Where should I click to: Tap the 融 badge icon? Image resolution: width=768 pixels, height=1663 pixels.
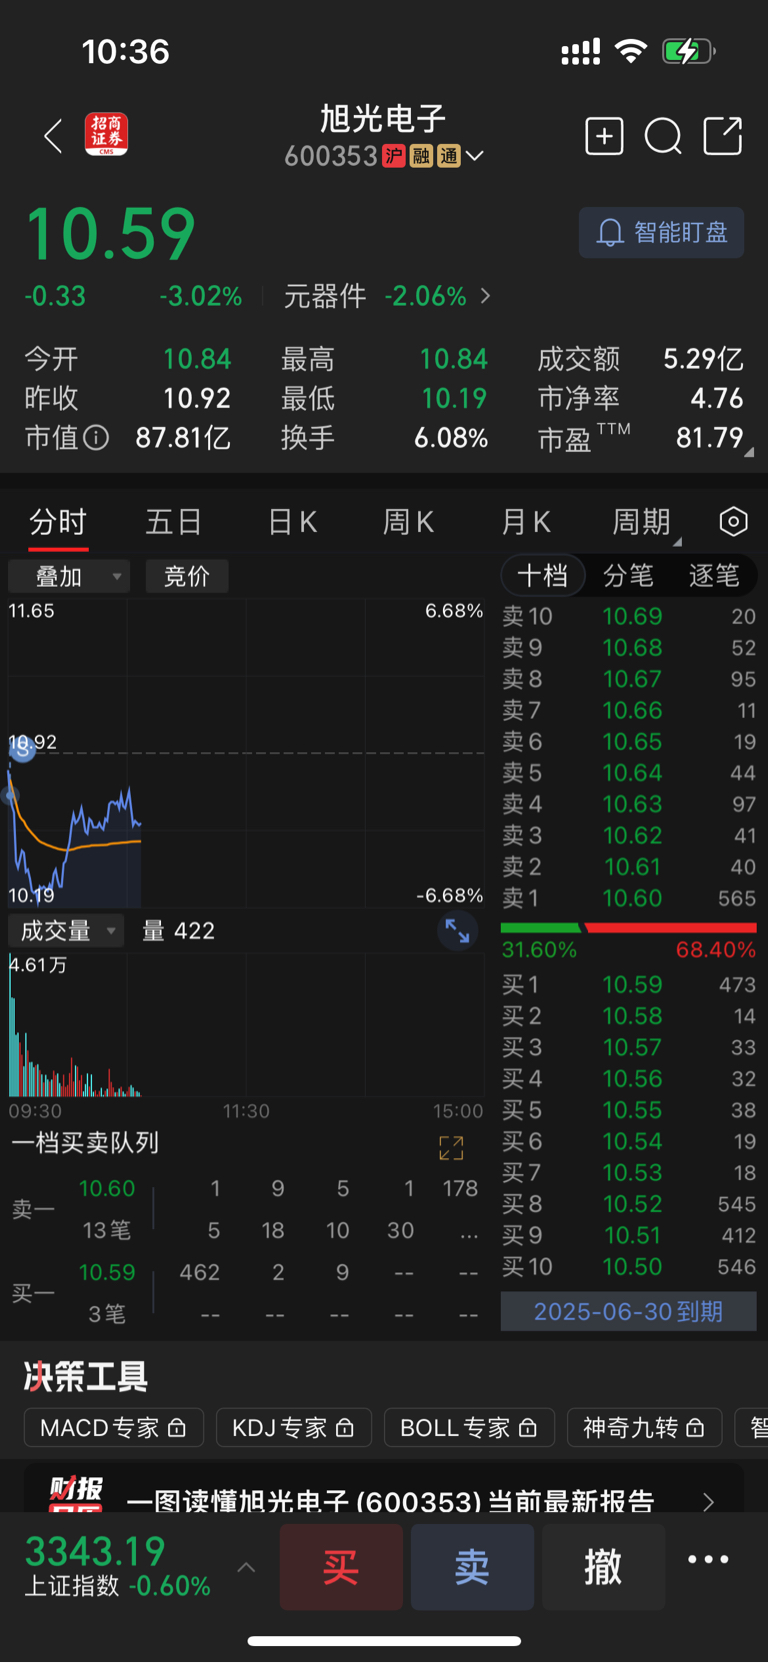point(421,156)
